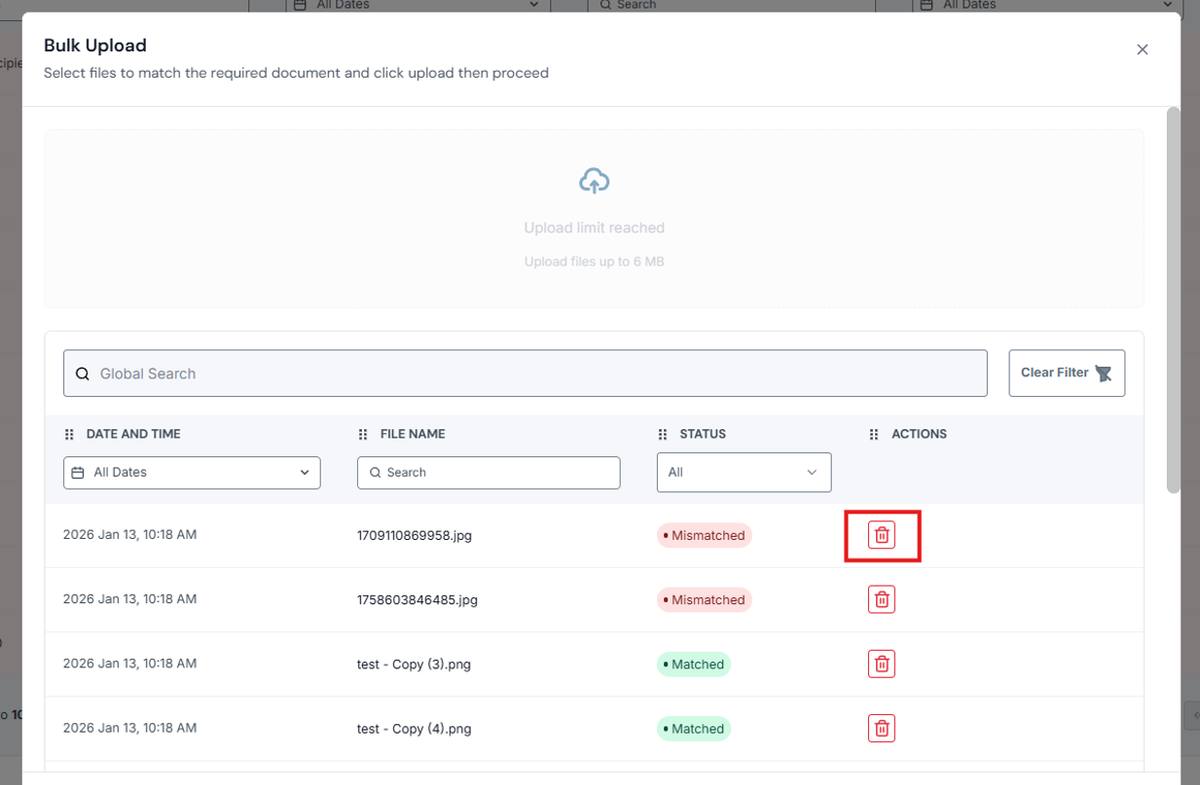Delete the 1709110869958.jpg file row

[881, 535]
